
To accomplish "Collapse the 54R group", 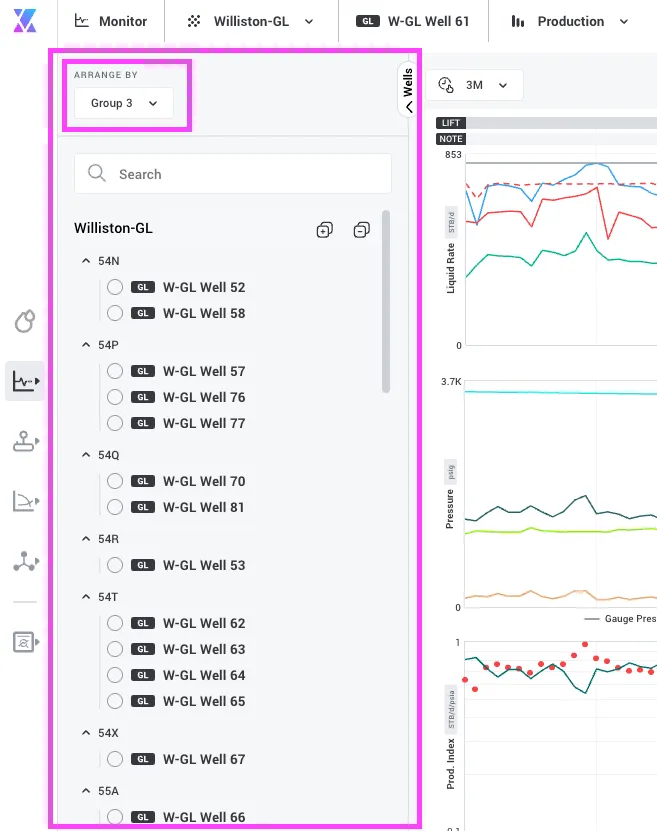I will pyautogui.click(x=86, y=538).
